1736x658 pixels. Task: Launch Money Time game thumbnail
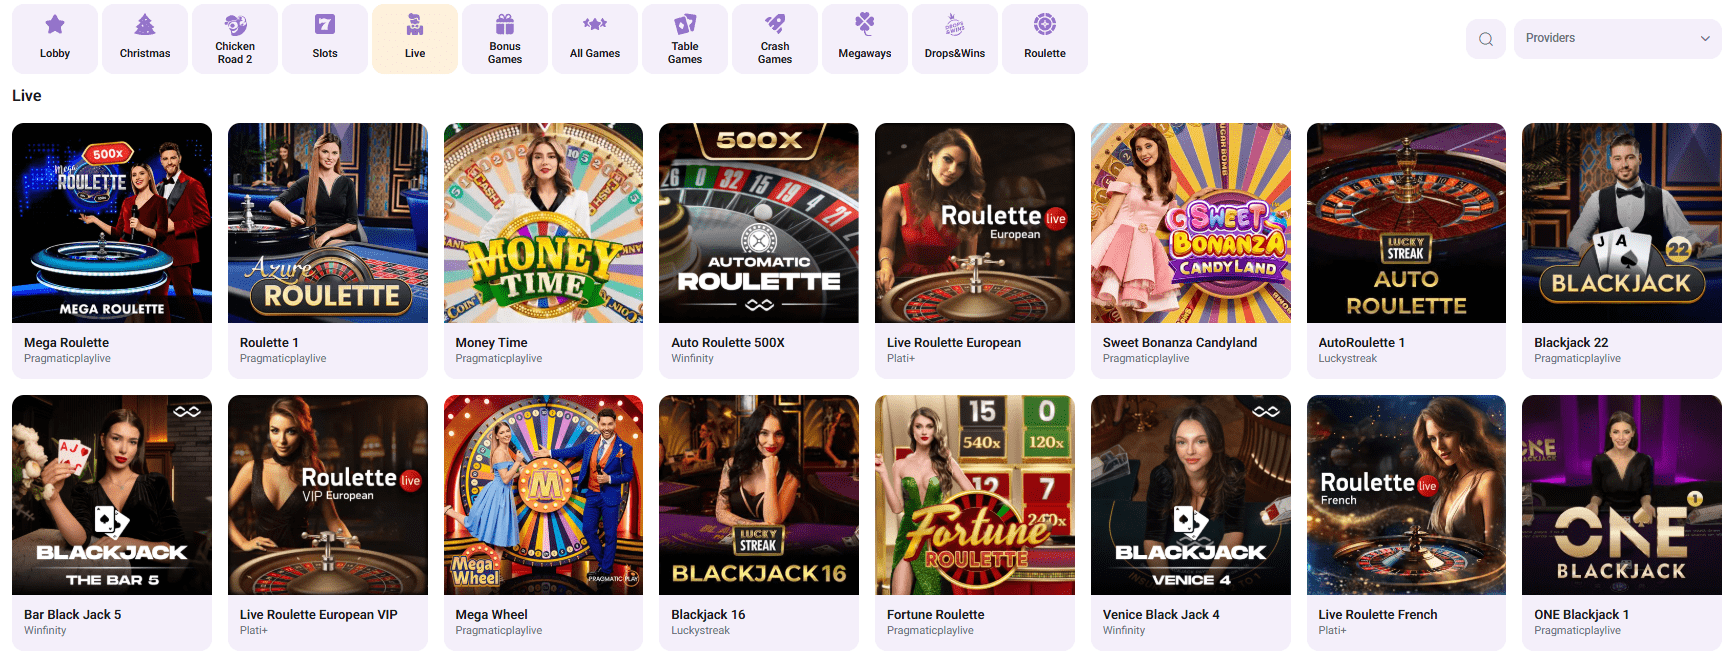coord(543,223)
